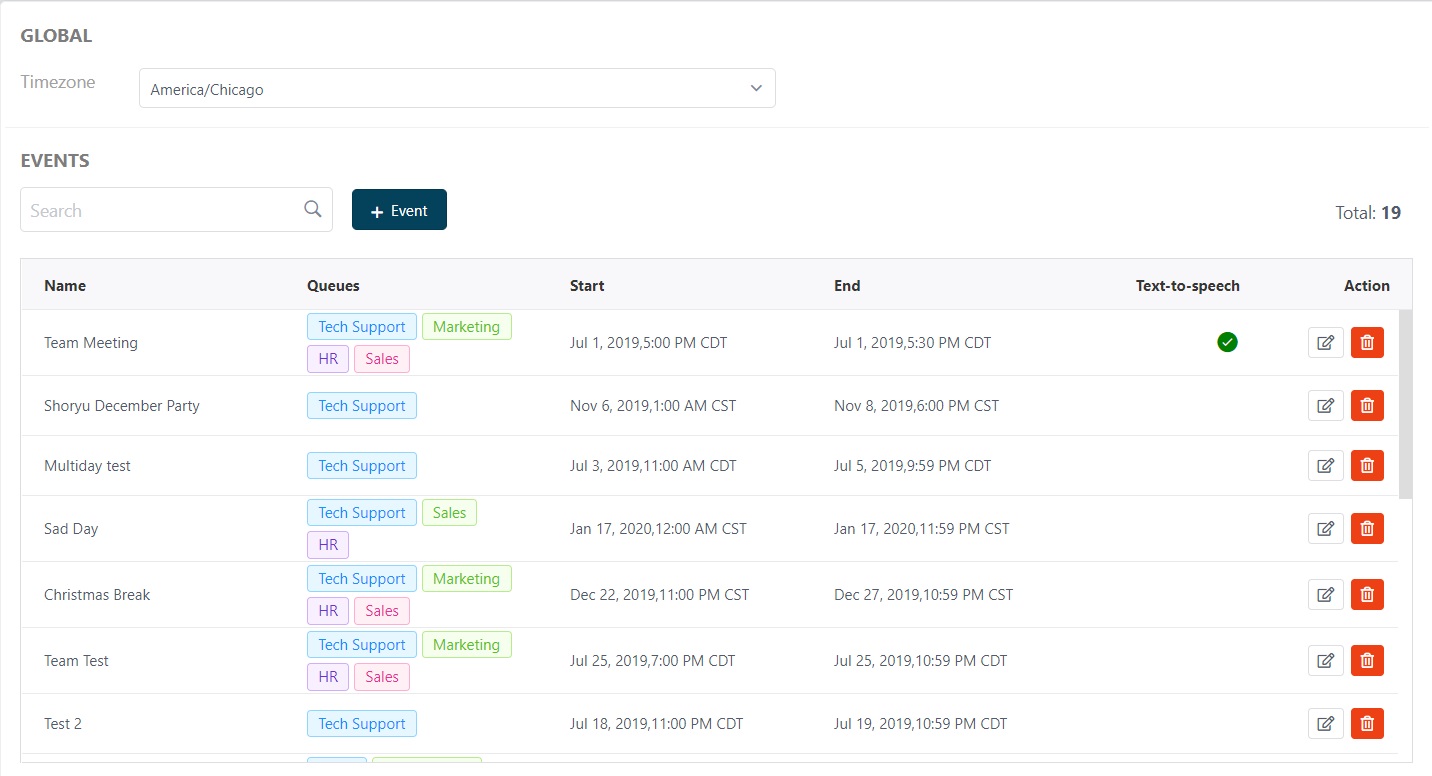Click the Queues column header
The image size is (1432, 776).
pos(333,286)
